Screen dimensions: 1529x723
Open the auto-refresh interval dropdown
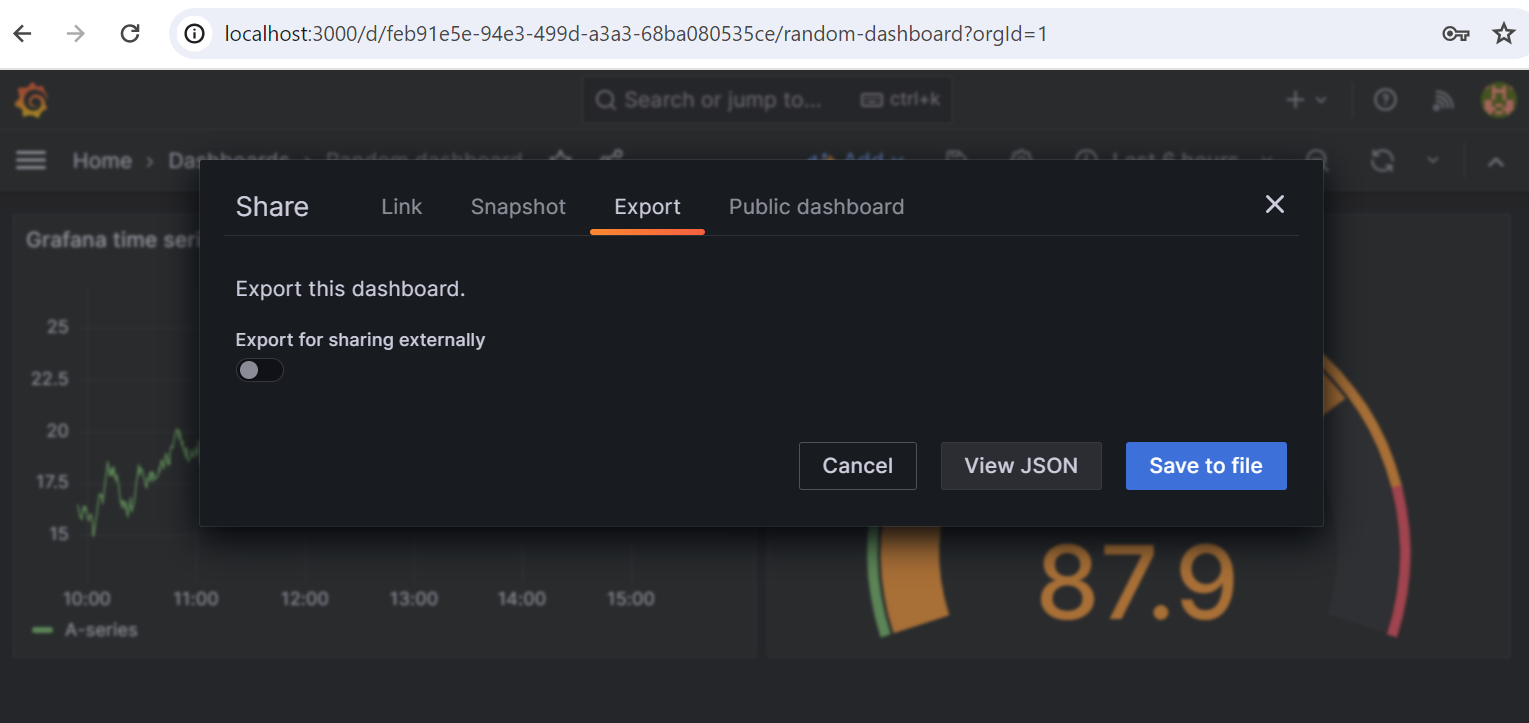coord(1433,160)
